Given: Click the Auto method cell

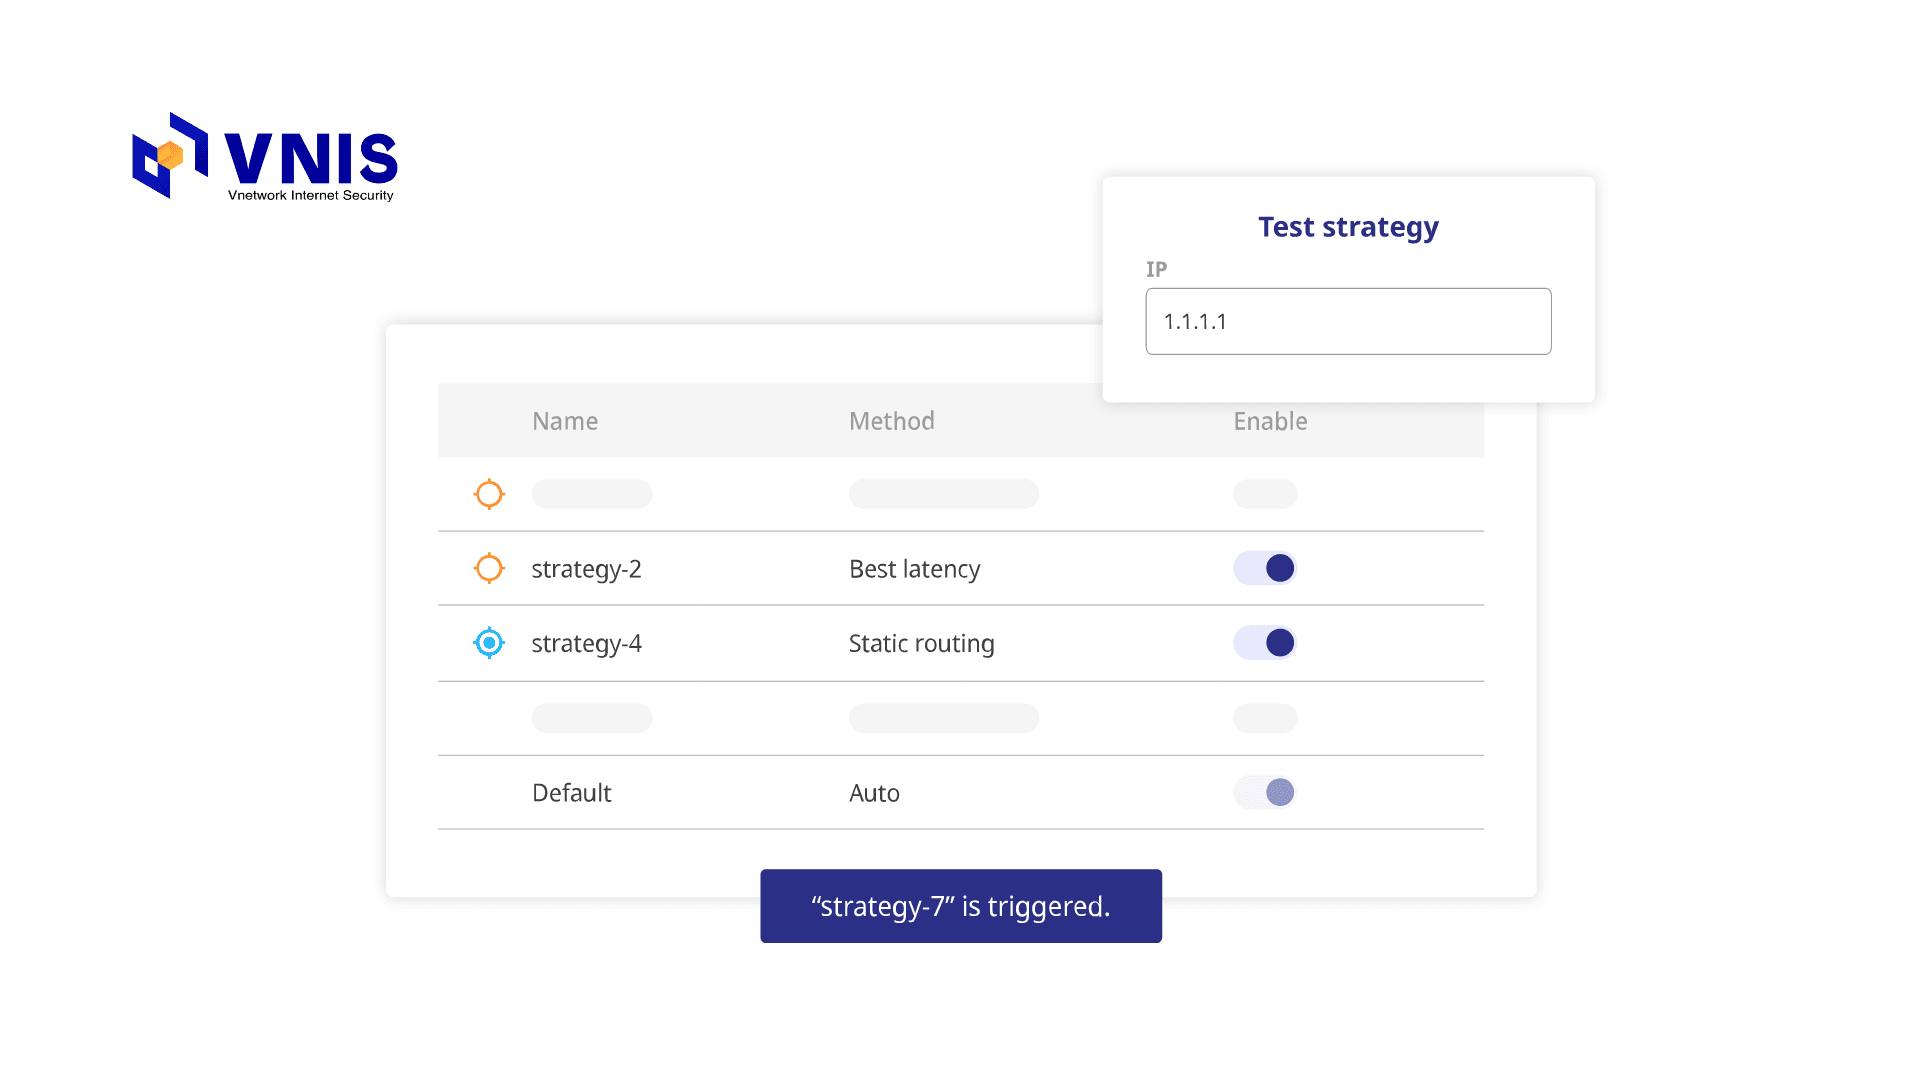Looking at the screenshot, I should 874,793.
